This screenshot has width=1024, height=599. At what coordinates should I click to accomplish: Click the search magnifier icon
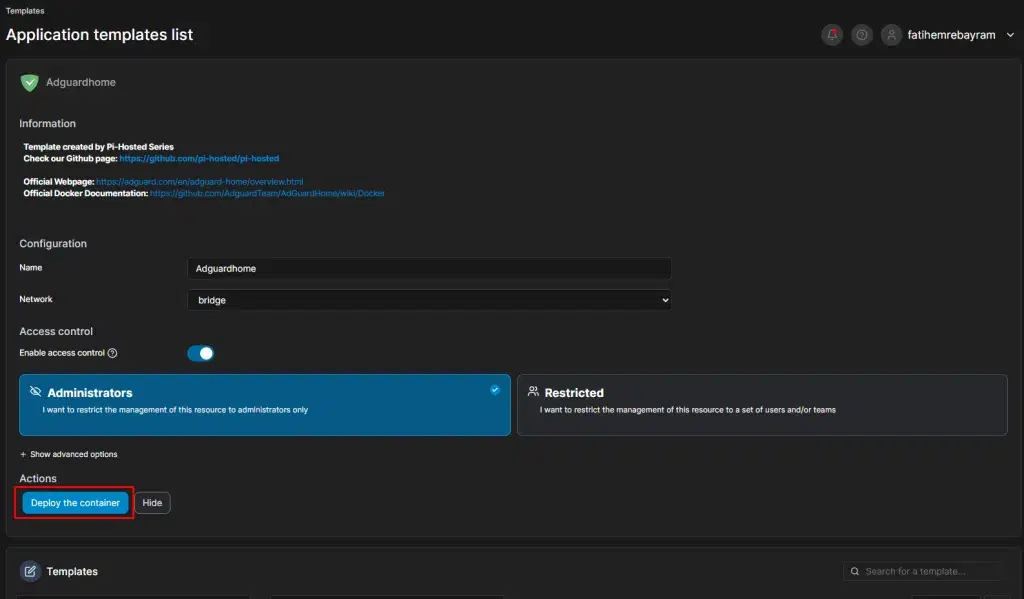pyautogui.click(x=855, y=572)
